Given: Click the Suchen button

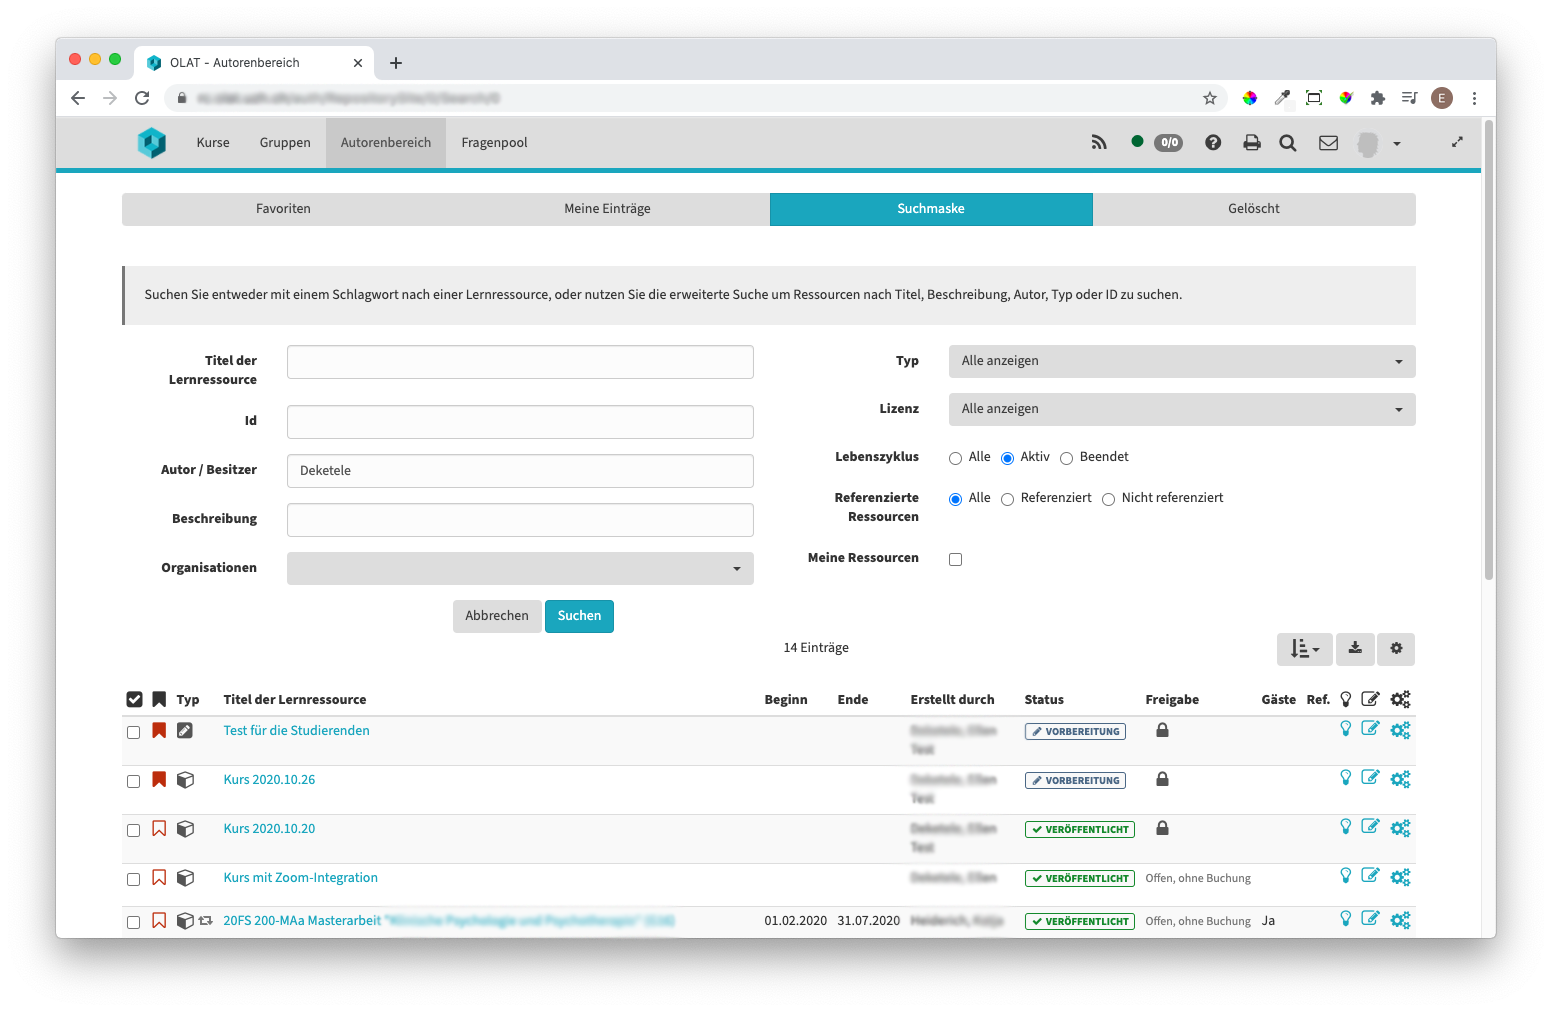Looking at the screenshot, I should click(x=579, y=616).
